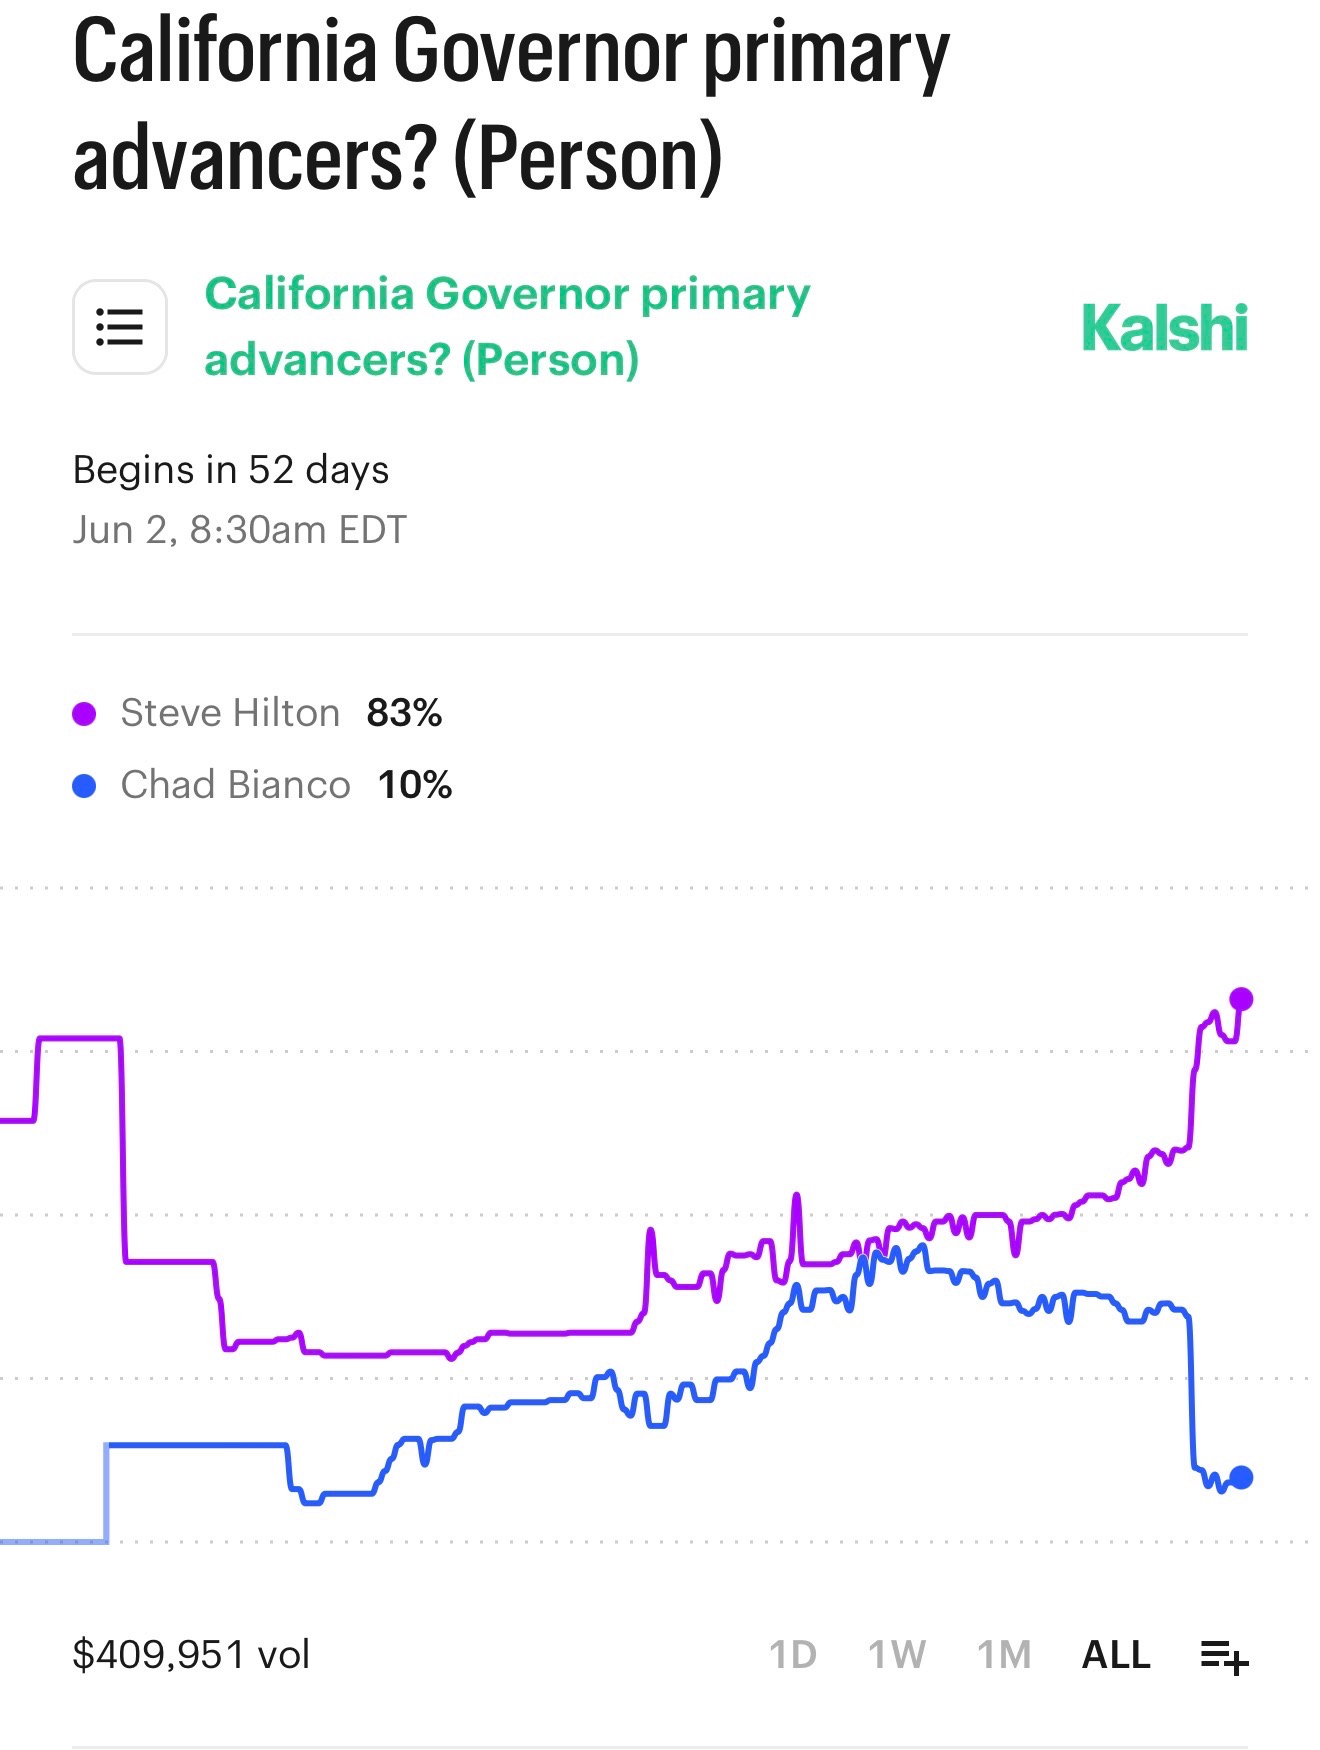Open the green California Governor primary link
The width and height of the screenshot is (1320, 1750).
tap(507, 327)
